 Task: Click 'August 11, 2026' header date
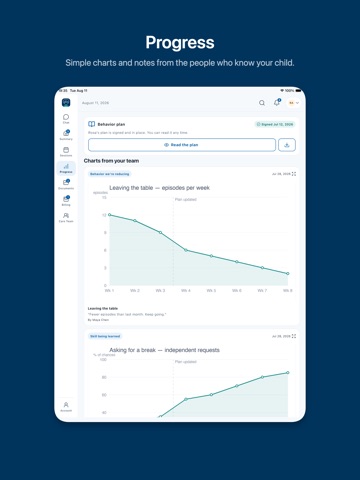tap(96, 103)
